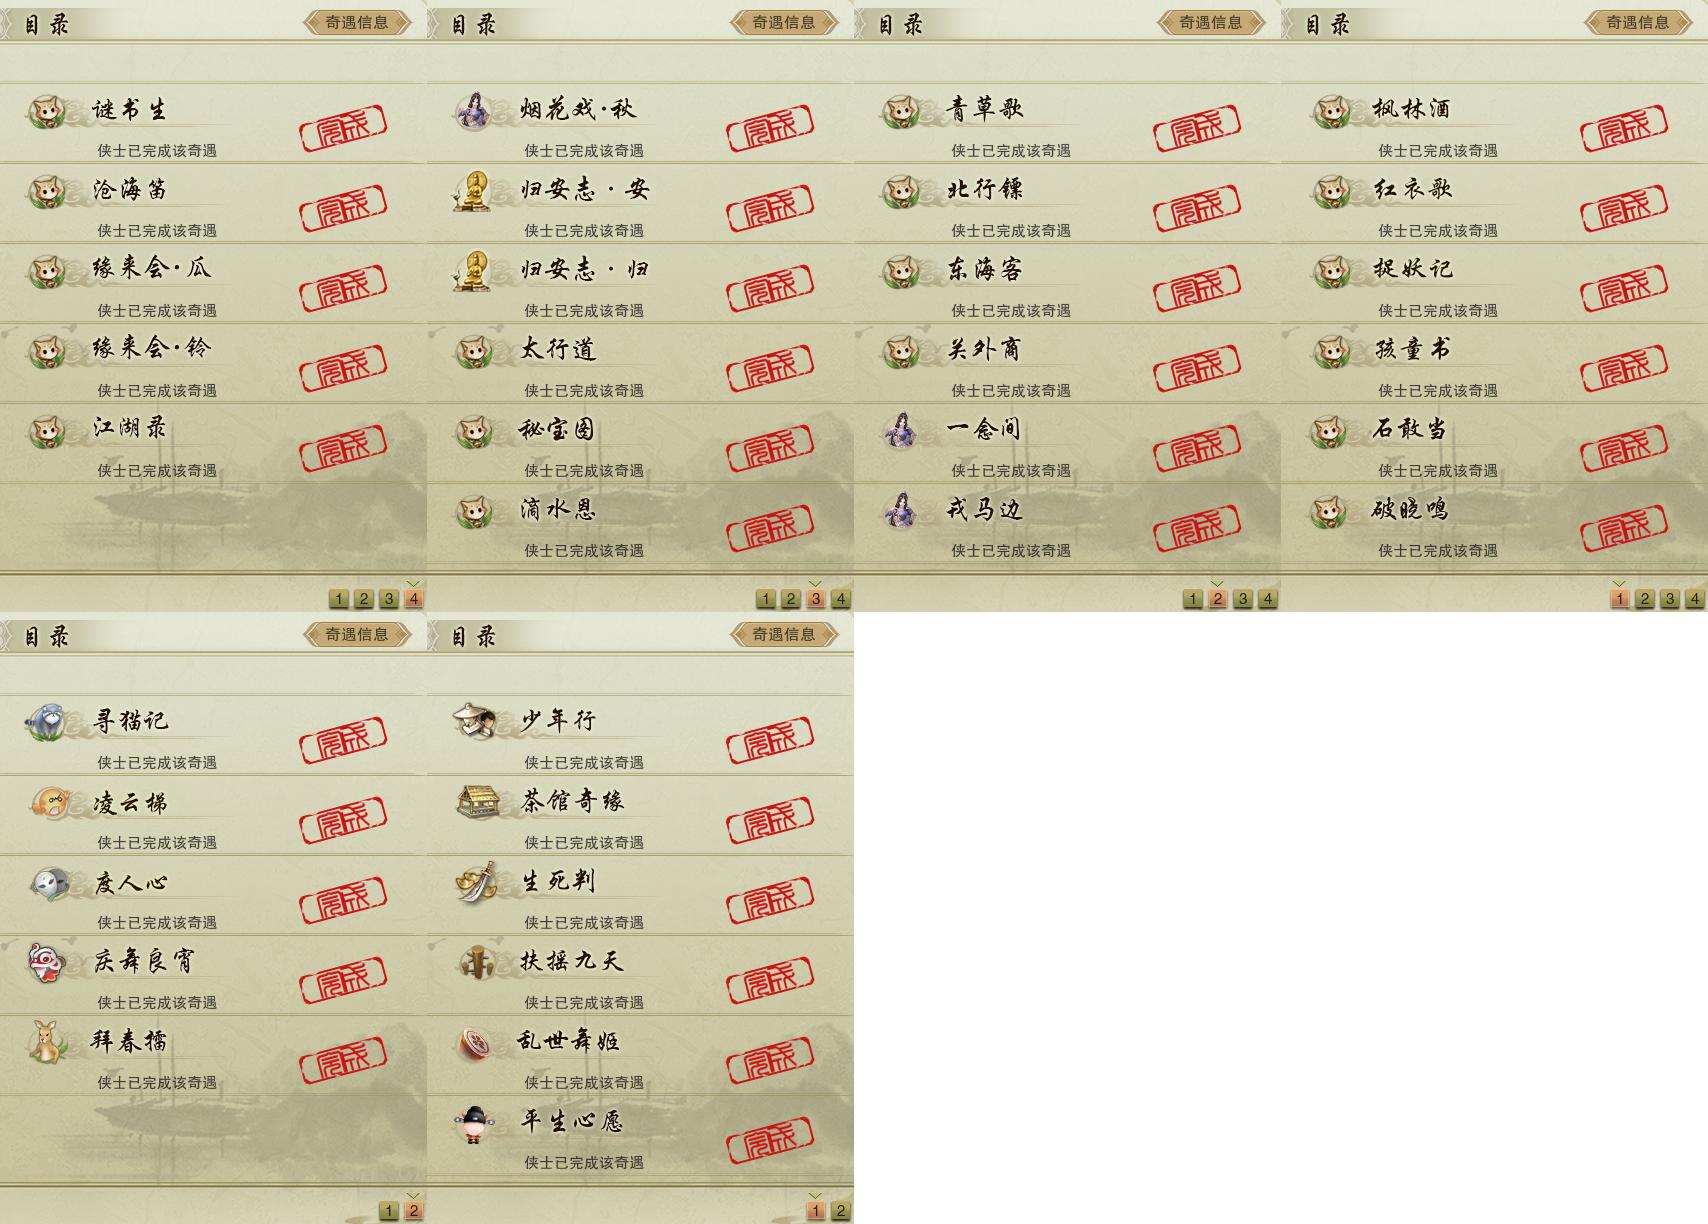Click the cat icon for 寻猫记

point(47,721)
